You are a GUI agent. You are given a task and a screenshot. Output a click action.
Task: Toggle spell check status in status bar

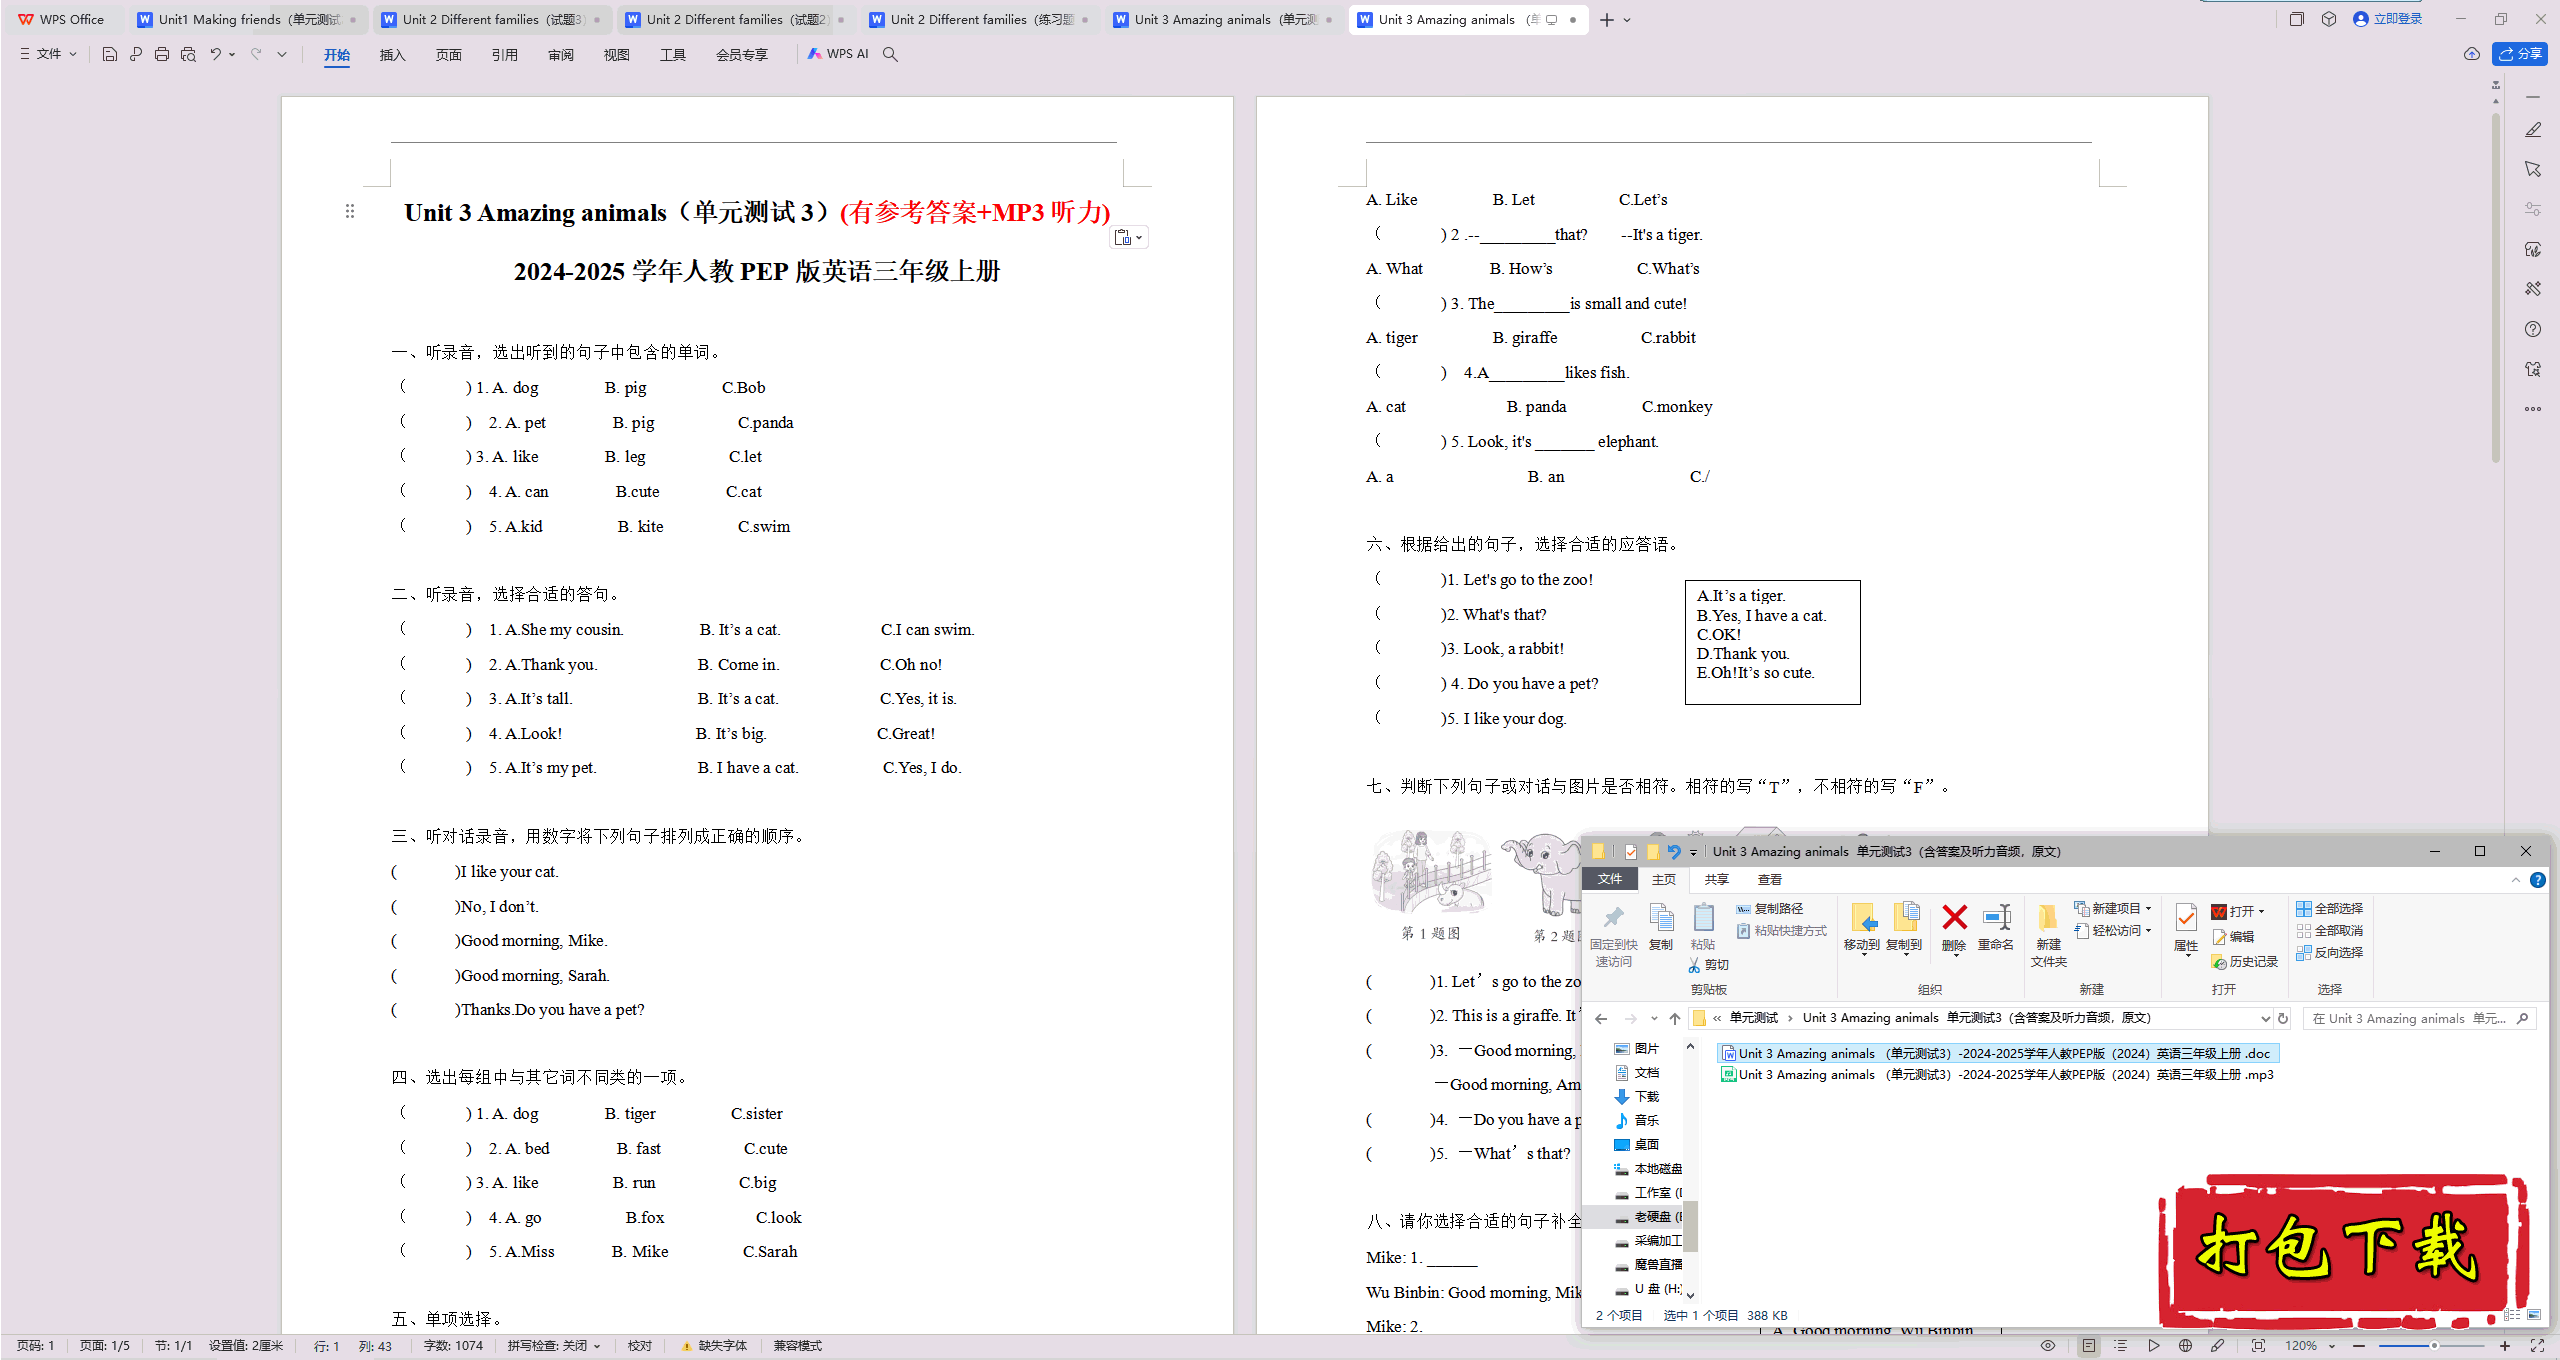tap(554, 1346)
